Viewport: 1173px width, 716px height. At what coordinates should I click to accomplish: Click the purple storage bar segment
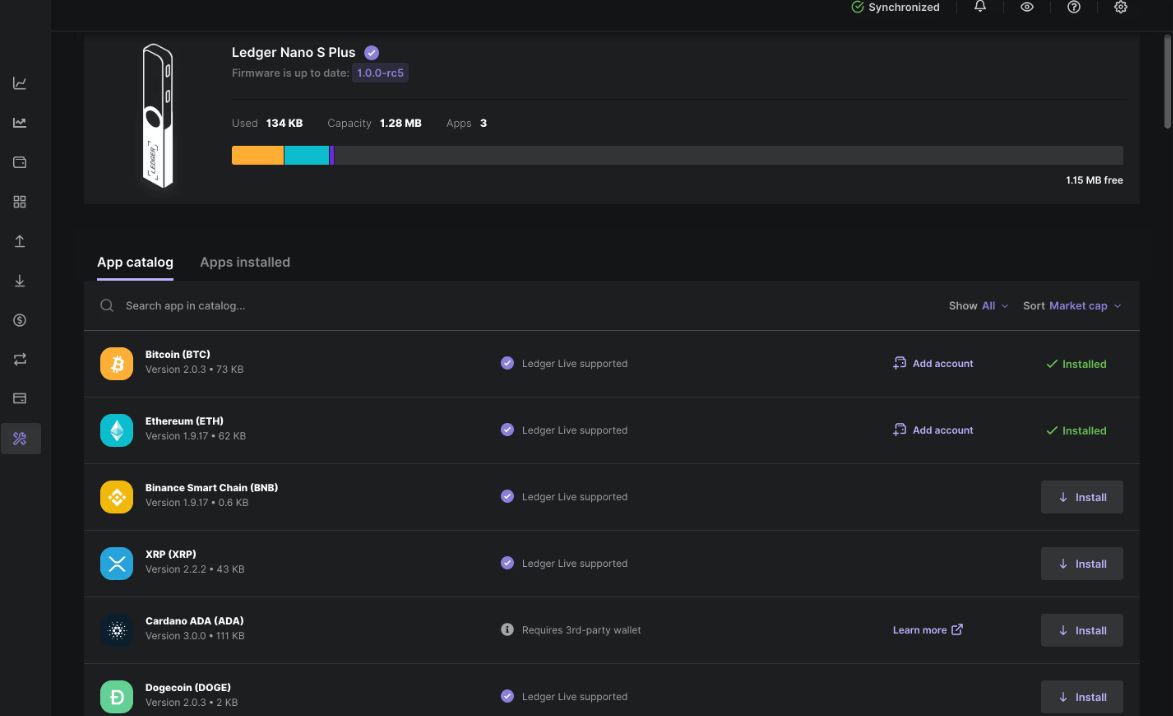(x=332, y=156)
